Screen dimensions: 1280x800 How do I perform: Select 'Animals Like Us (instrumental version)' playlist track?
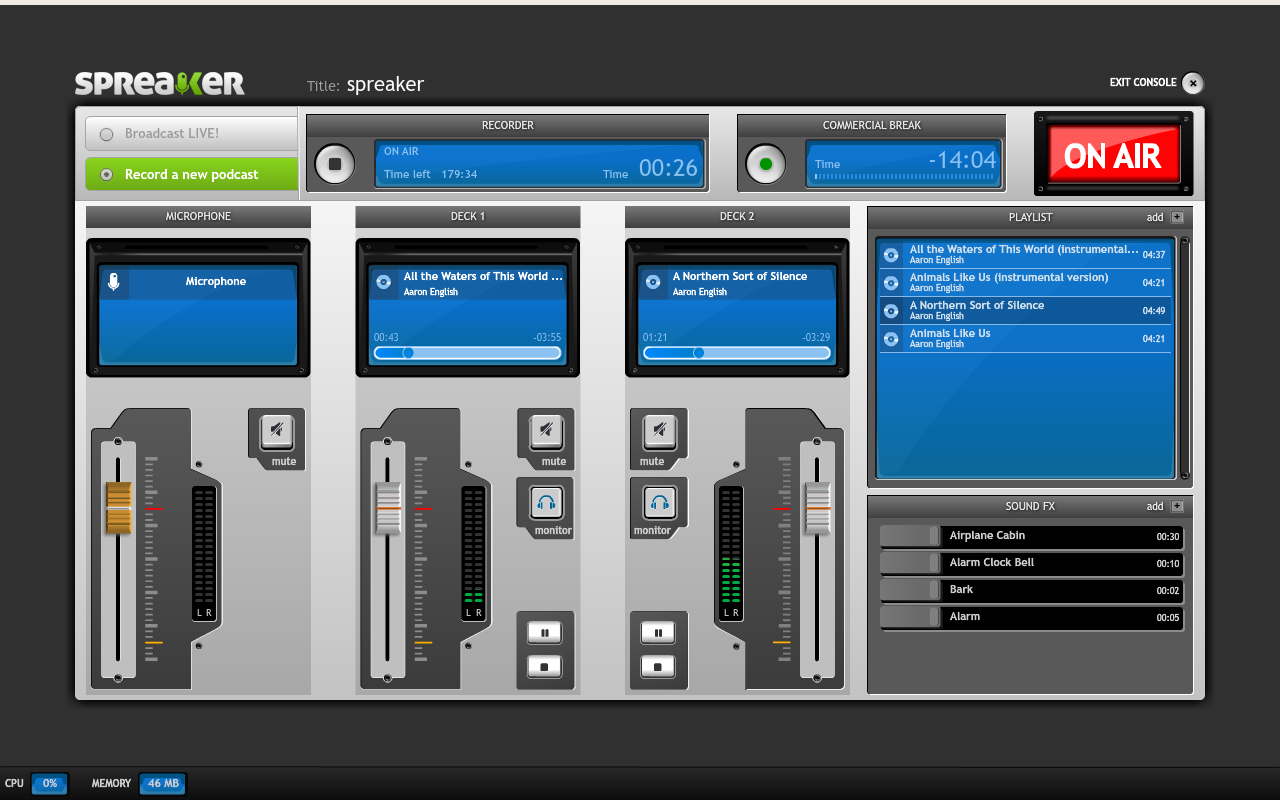point(1025,282)
